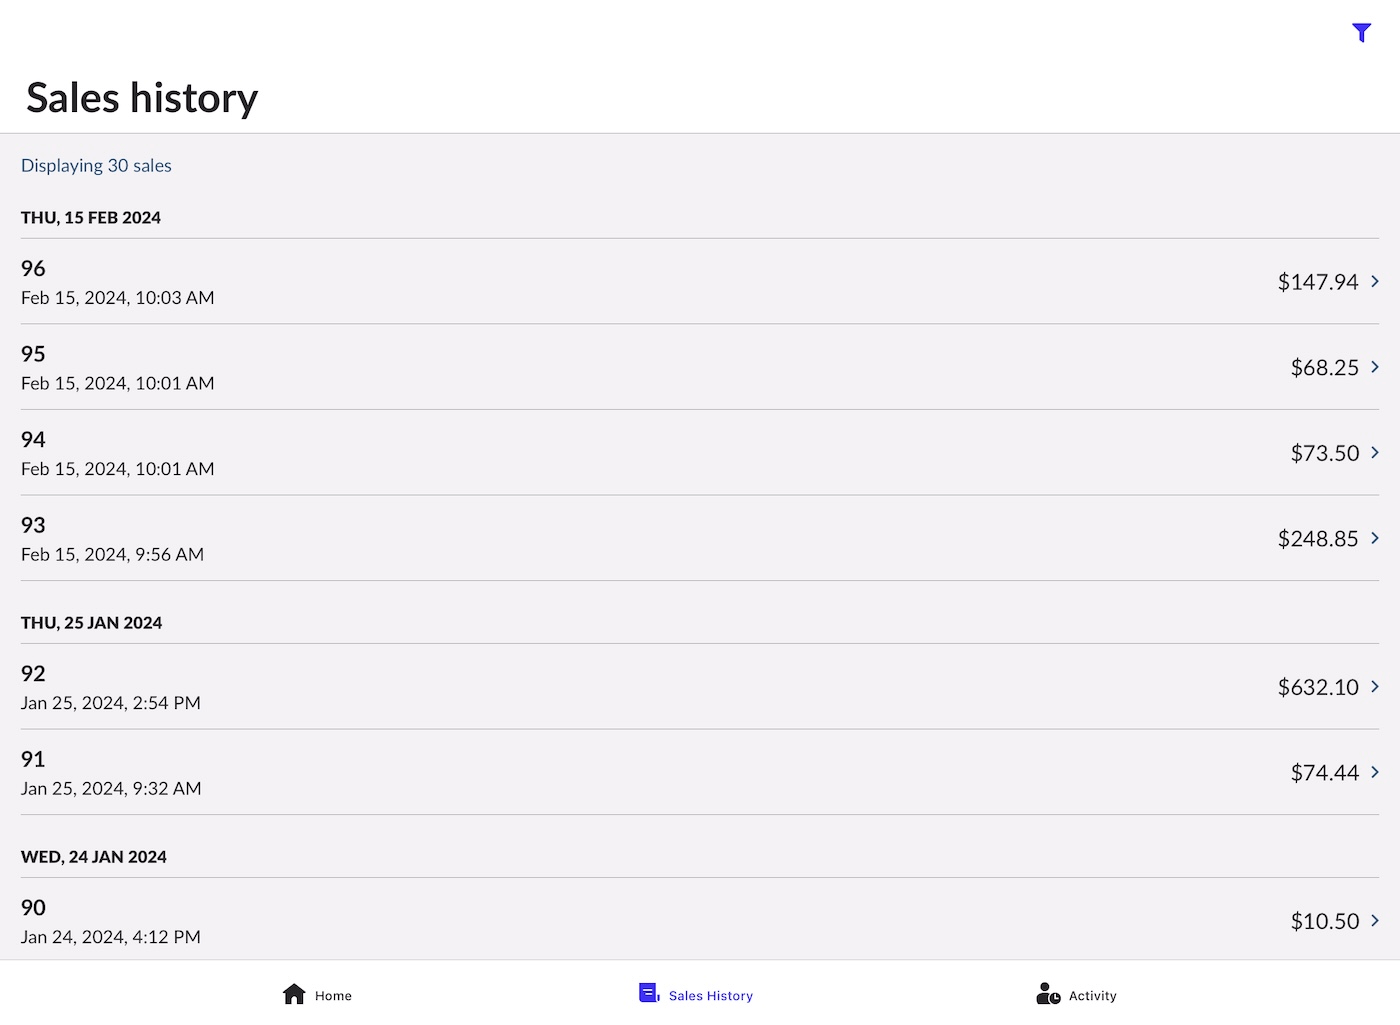
Task: Open sale 92 from Jan 25, 2:54 PM
Action: 600,687
